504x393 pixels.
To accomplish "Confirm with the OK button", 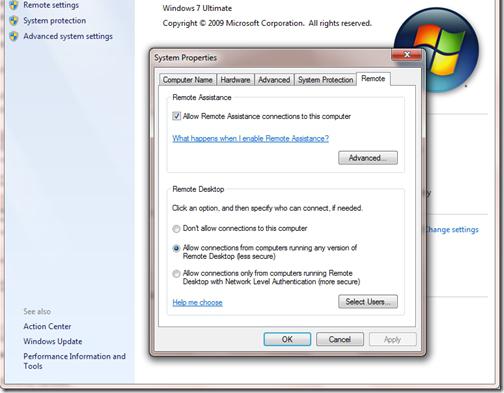I will coord(287,339).
